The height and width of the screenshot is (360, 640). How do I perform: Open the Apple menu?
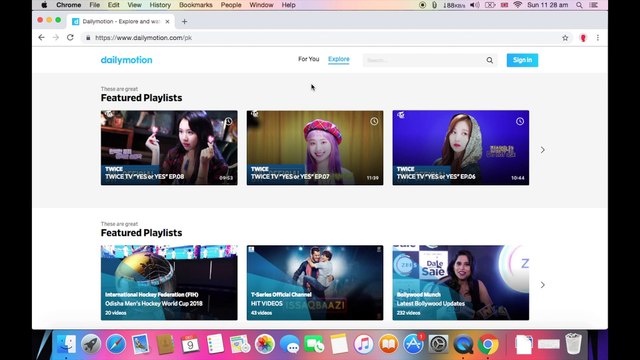tap(44, 5)
